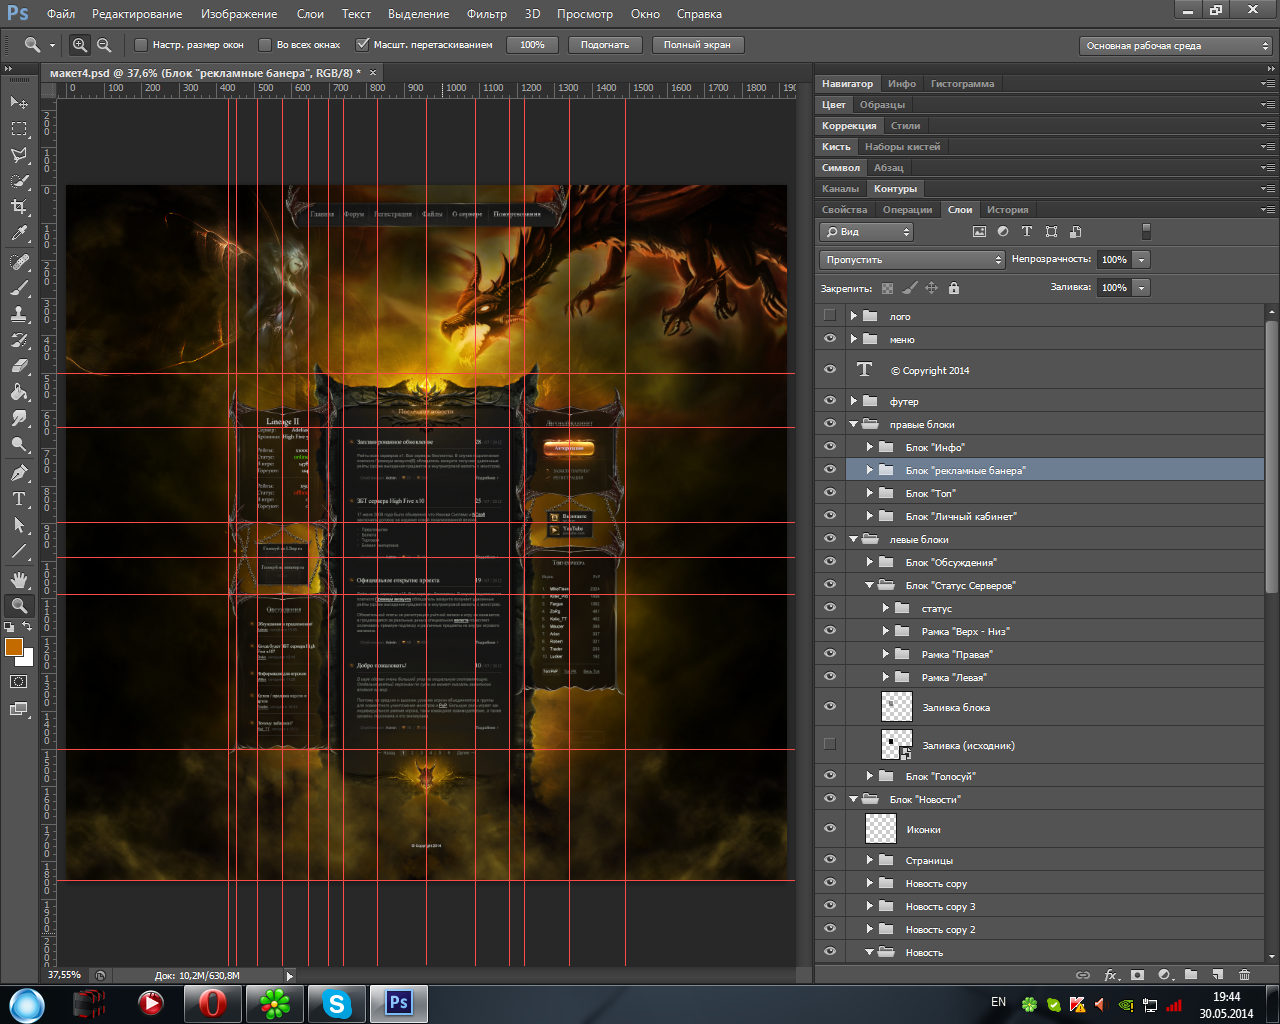Collapse the 'Блок "Новости"' group
The image size is (1280, 1024).
854,799
